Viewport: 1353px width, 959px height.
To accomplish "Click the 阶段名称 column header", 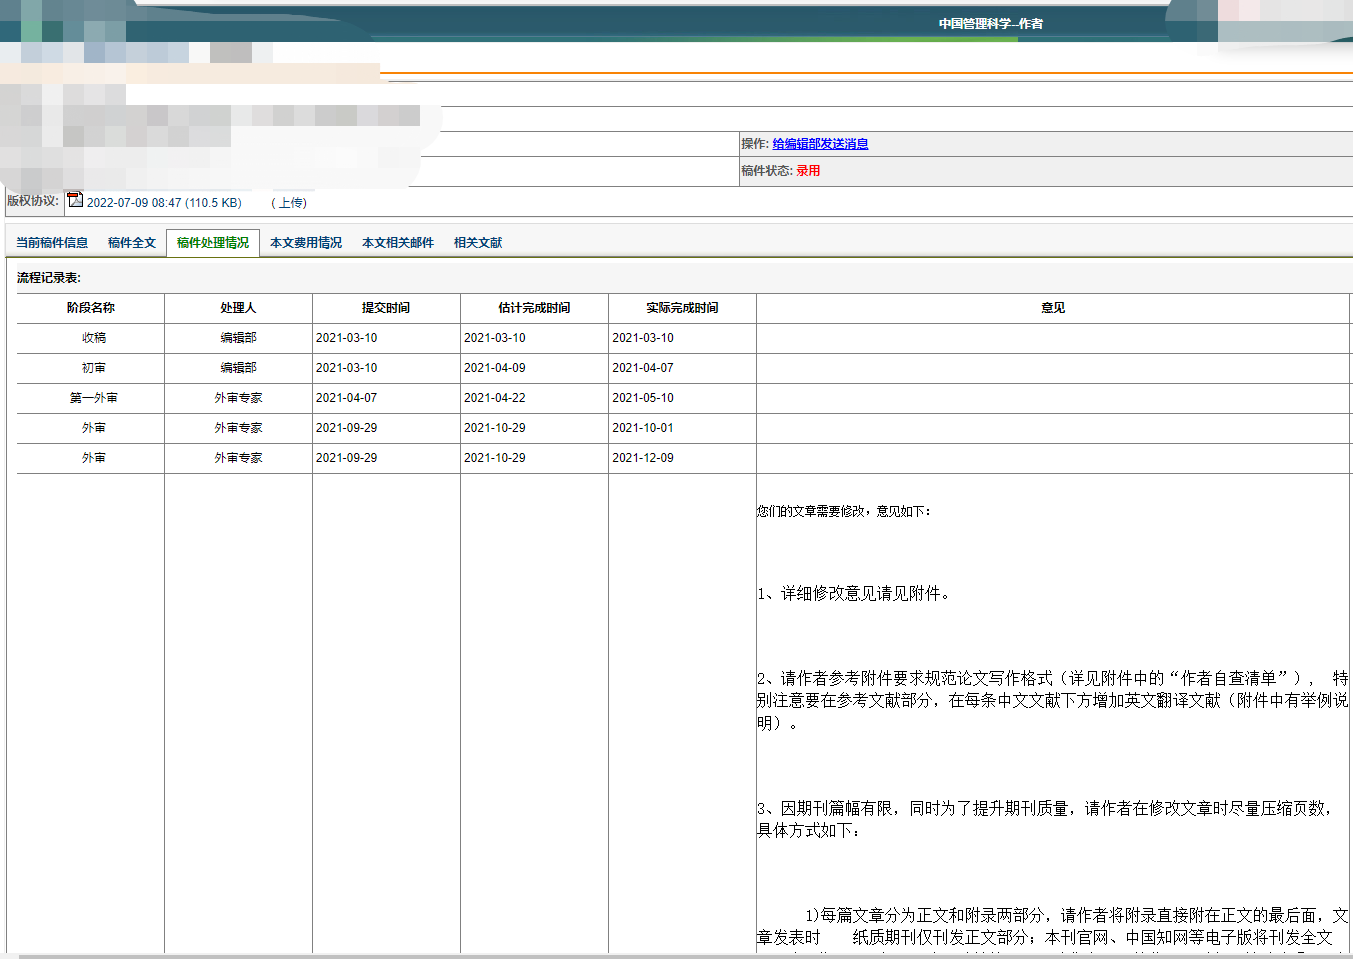I will coord(91,308).
